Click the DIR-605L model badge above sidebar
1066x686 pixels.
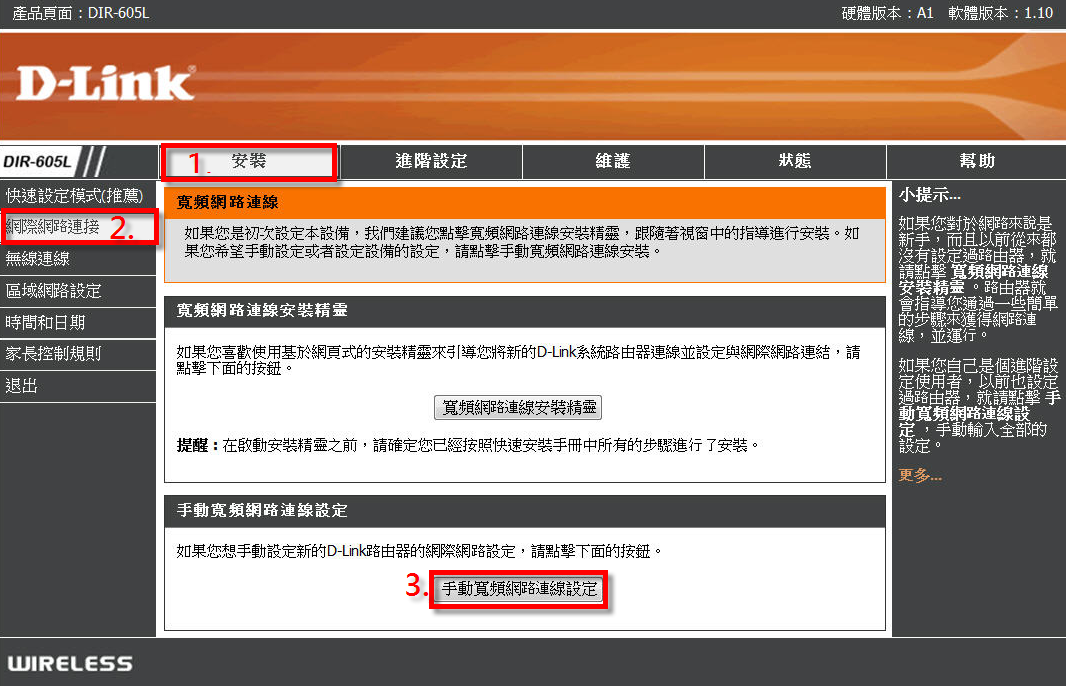click(x=38, y=162)
